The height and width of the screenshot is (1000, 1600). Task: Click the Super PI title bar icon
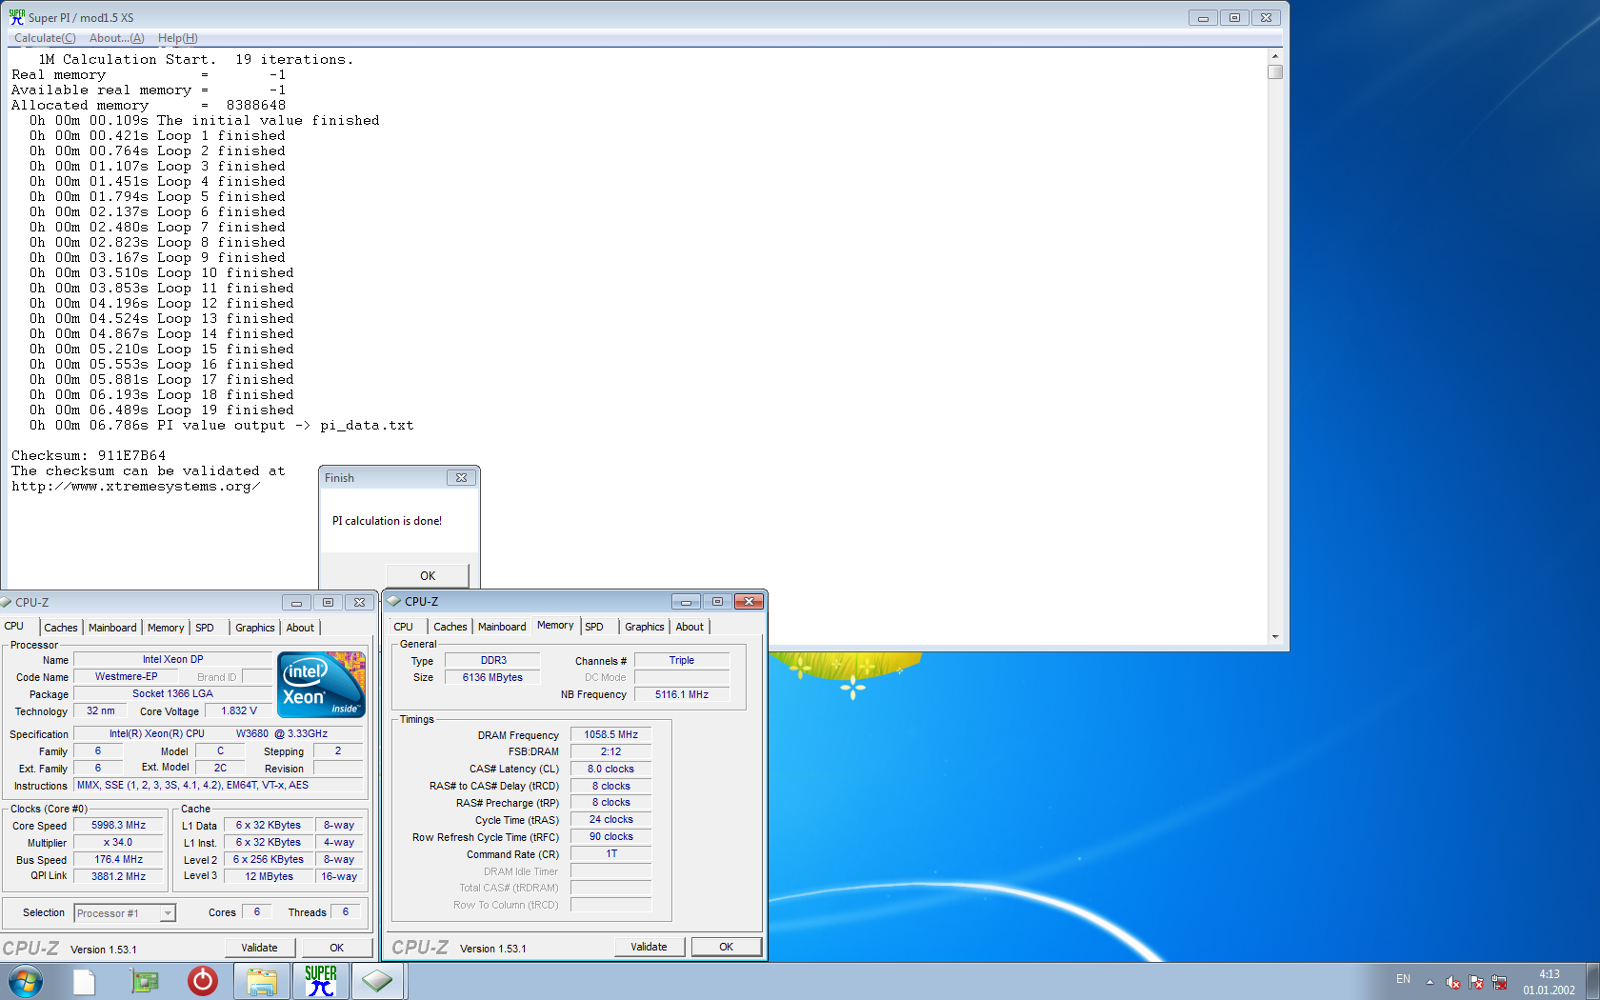[17, 17]
